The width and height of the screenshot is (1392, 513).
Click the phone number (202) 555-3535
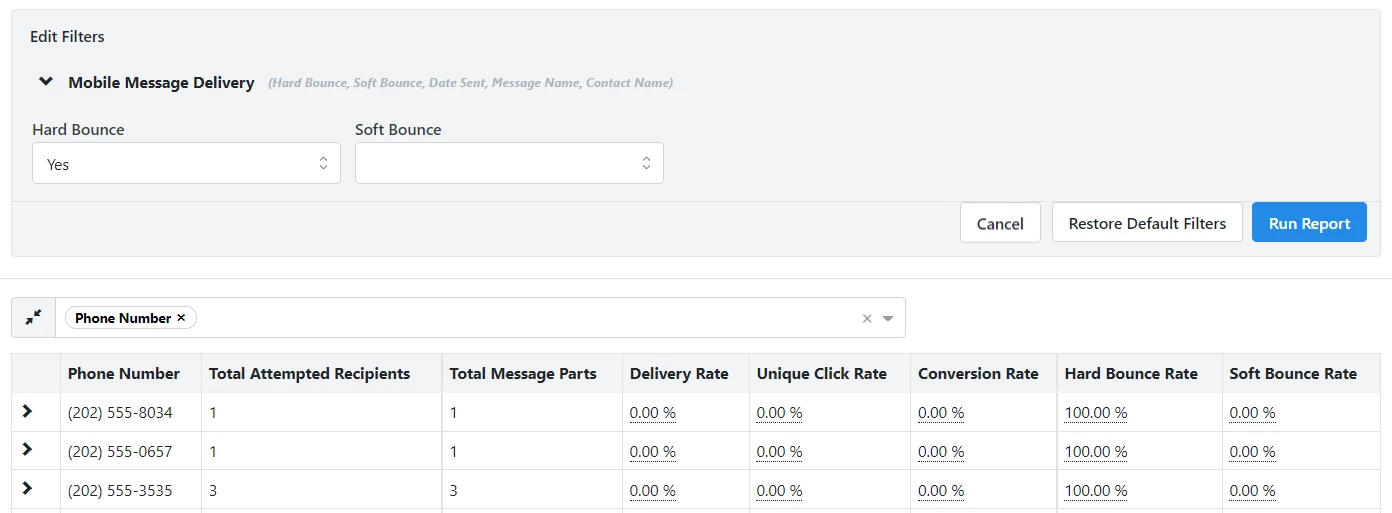click(x=120, y=490)
